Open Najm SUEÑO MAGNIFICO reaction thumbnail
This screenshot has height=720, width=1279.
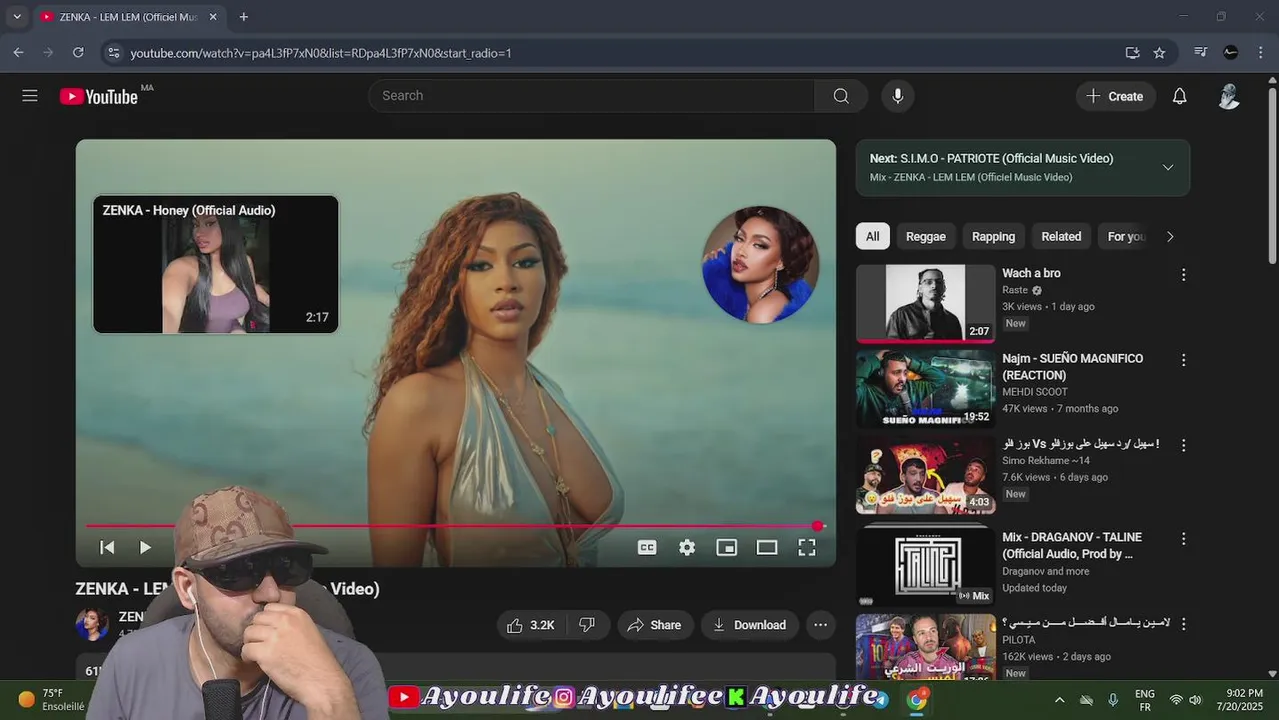[x=925, y=389]
